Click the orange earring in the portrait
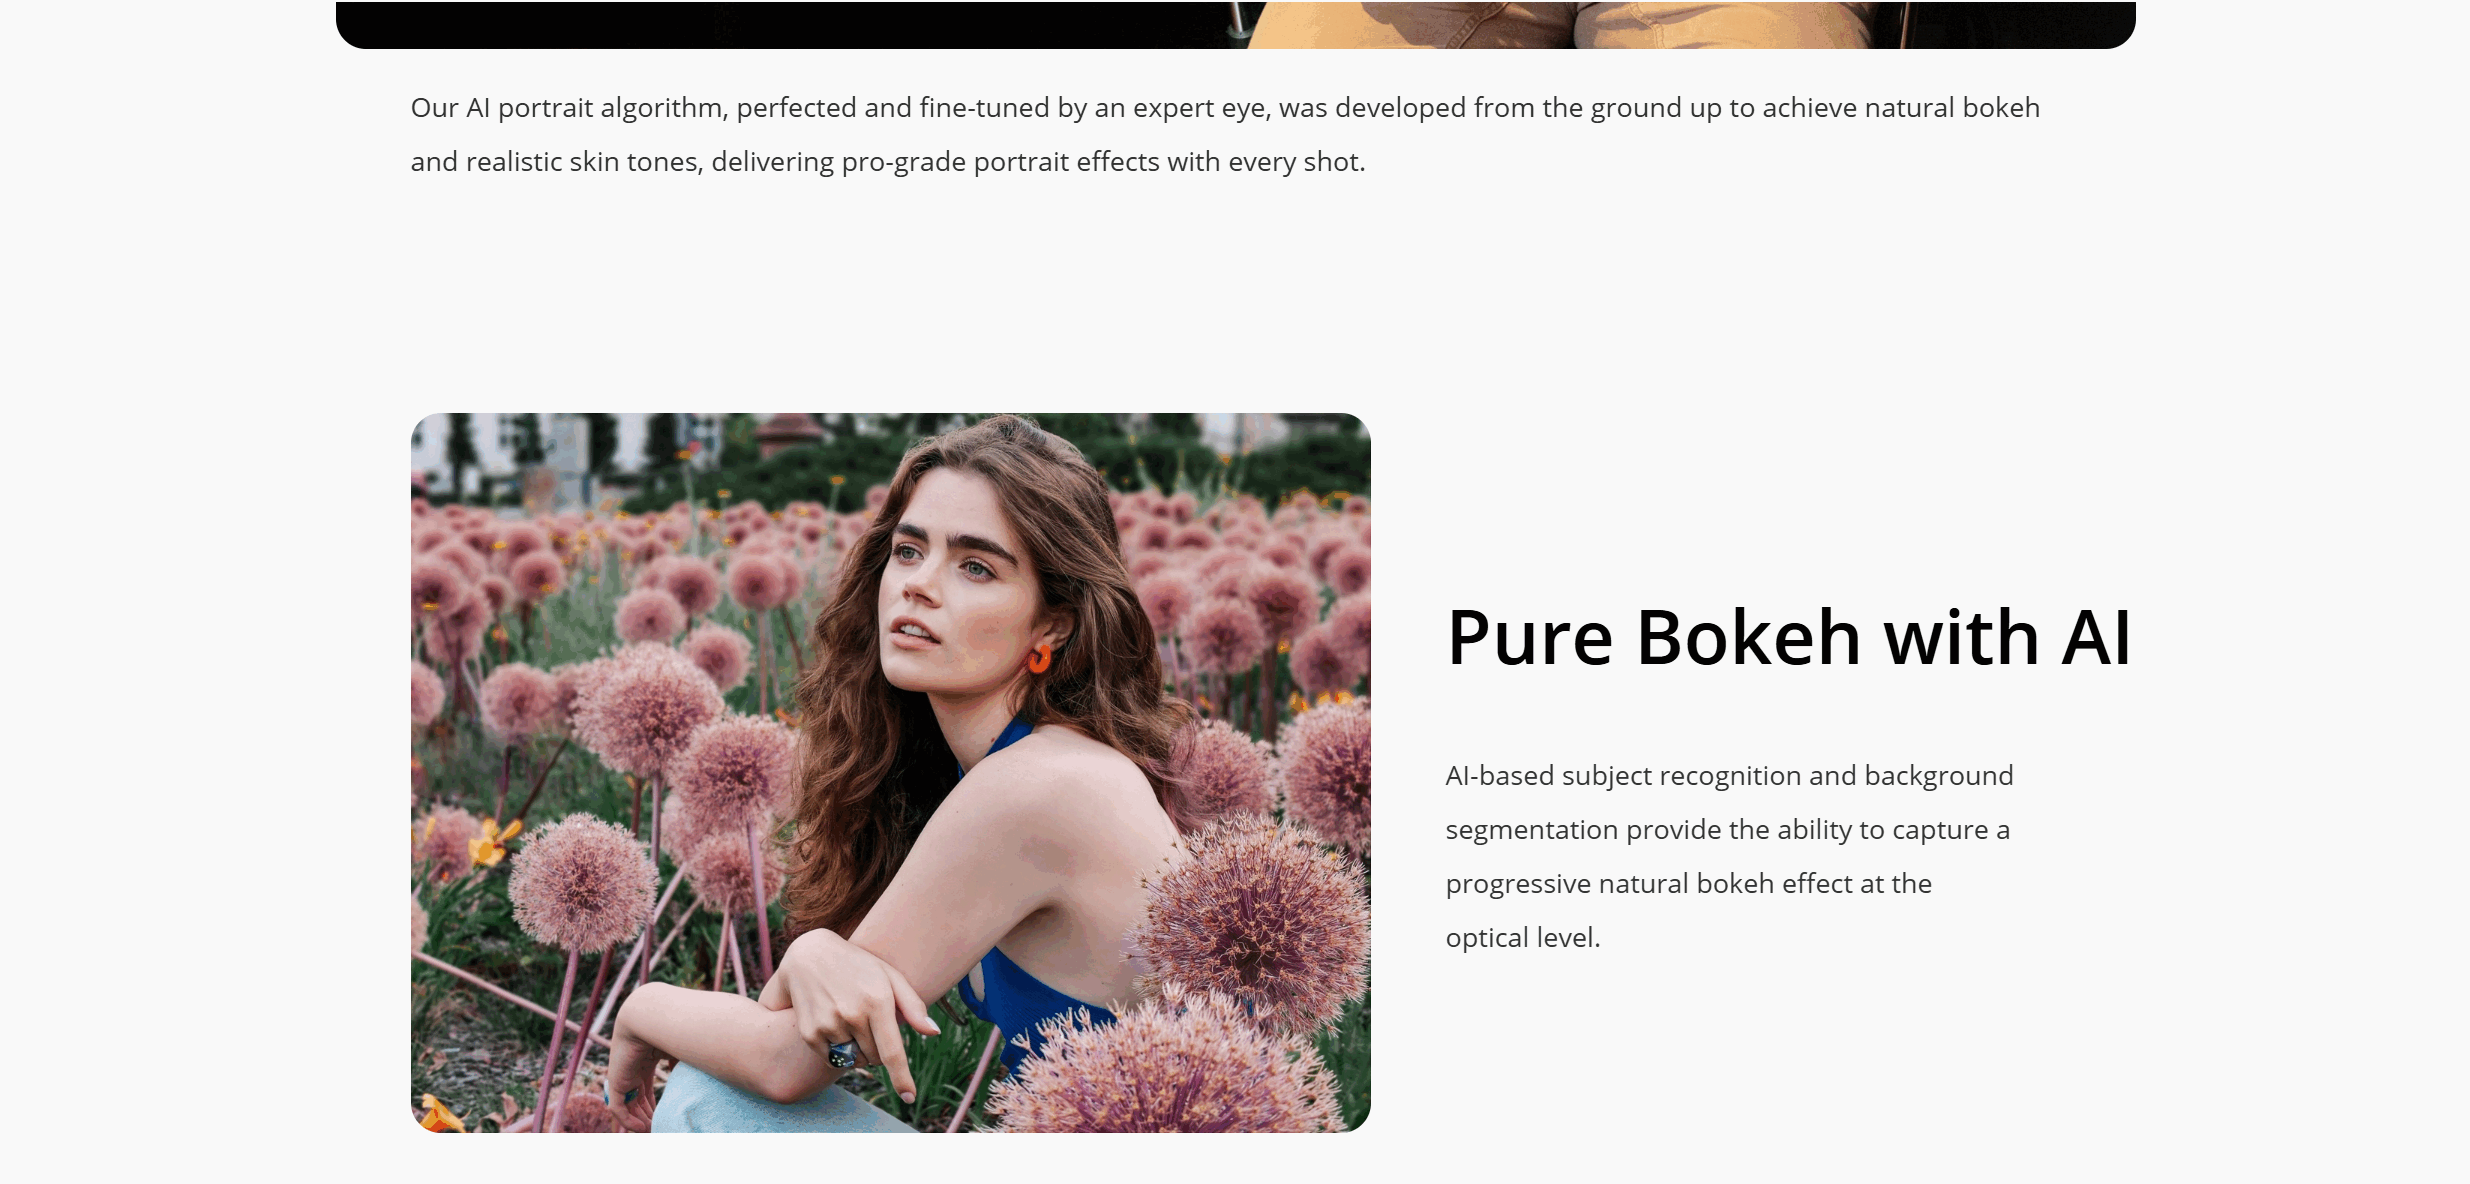This screenshot has width=2470, height=1184. point(1040,659)
